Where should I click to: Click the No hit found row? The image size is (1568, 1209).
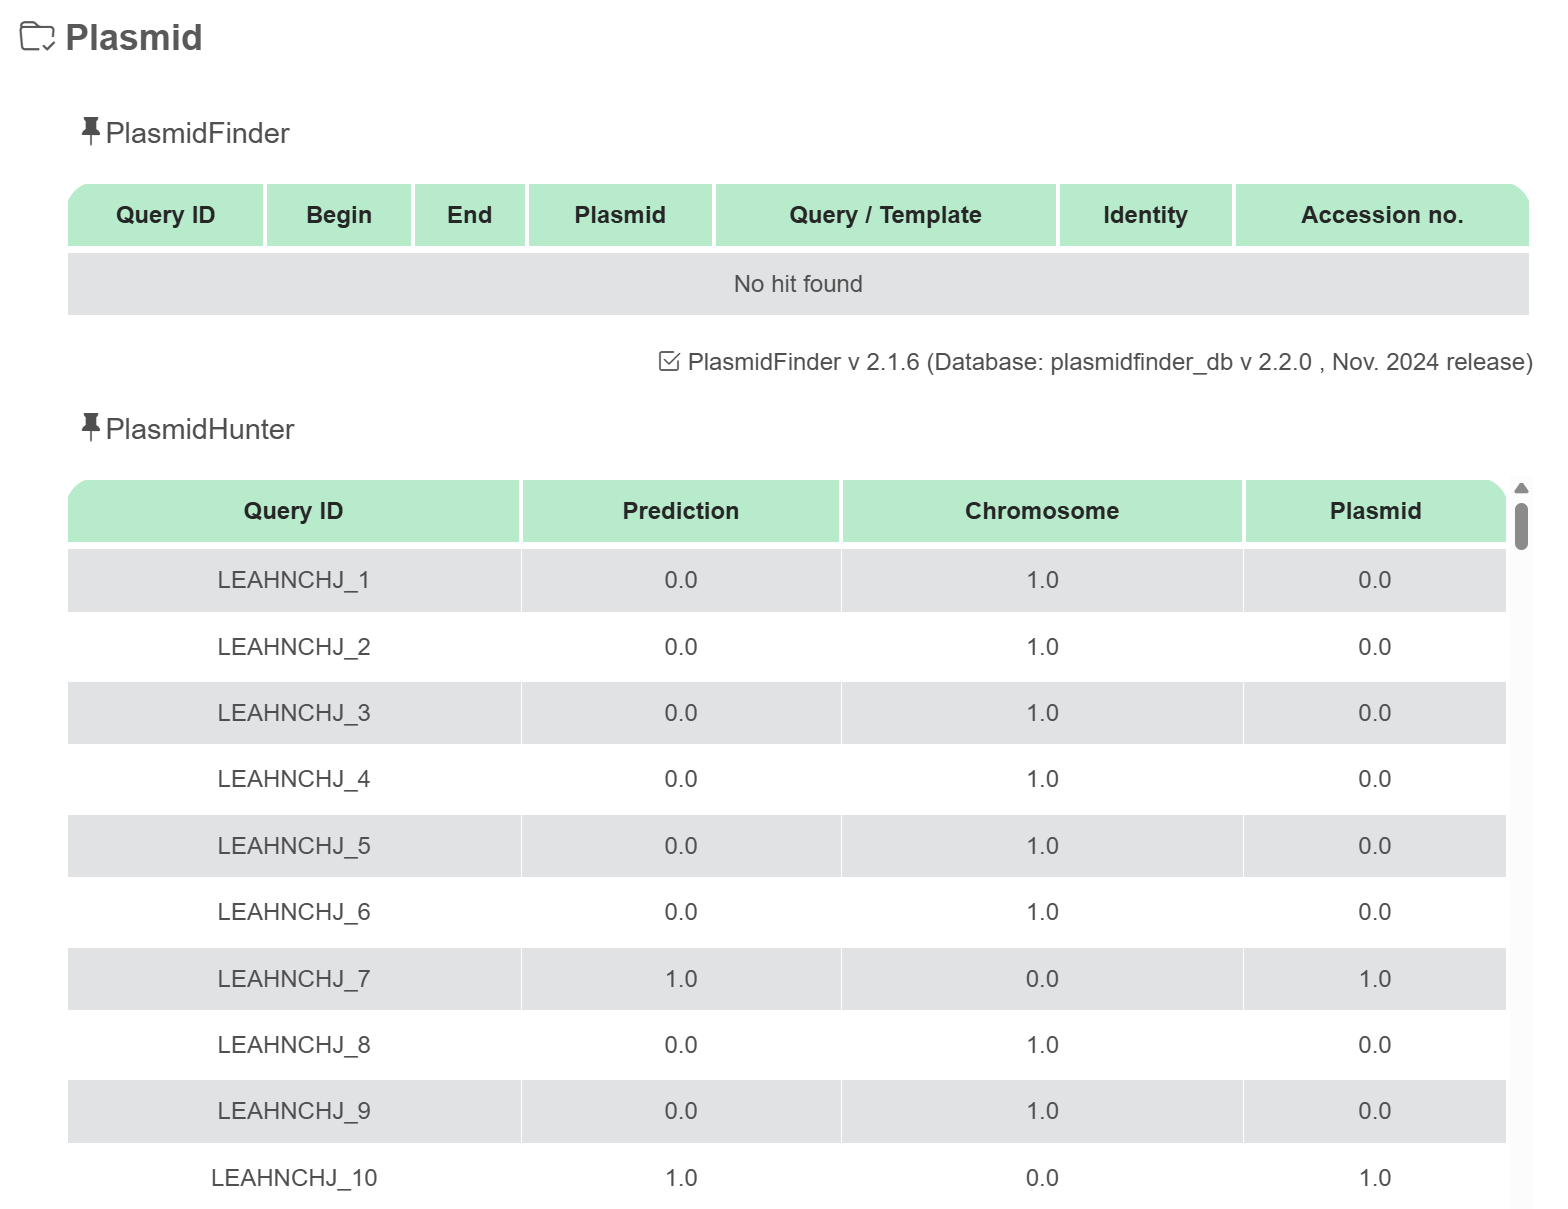pyautogui.click(x=797, y=284)
